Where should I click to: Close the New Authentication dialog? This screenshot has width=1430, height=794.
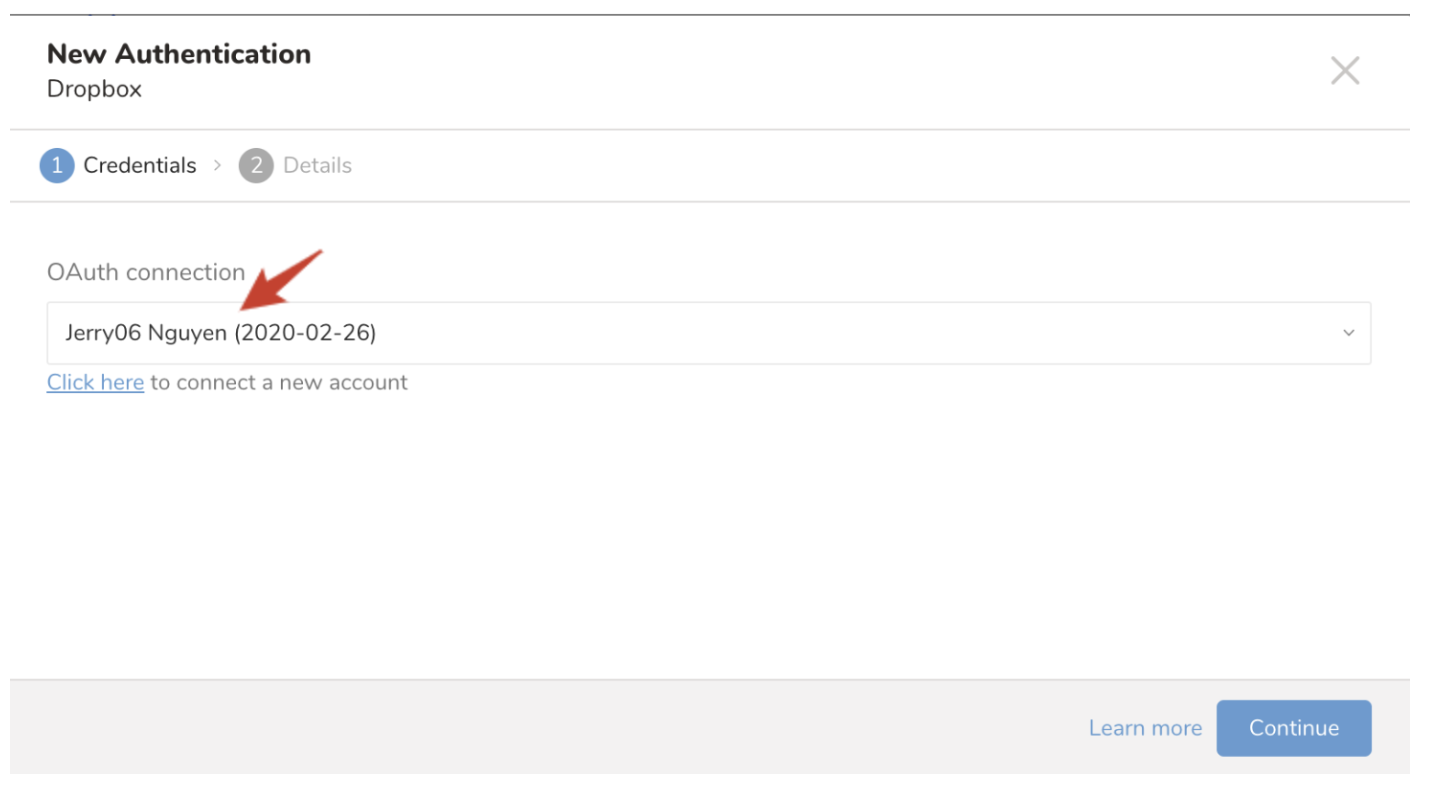coord(1344,71)
